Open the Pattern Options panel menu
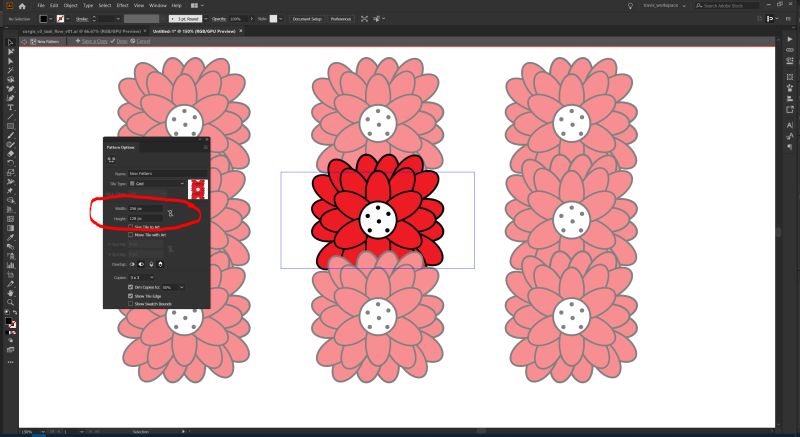The height and width of the screenshot is (437, 800). tap(206, 147)
